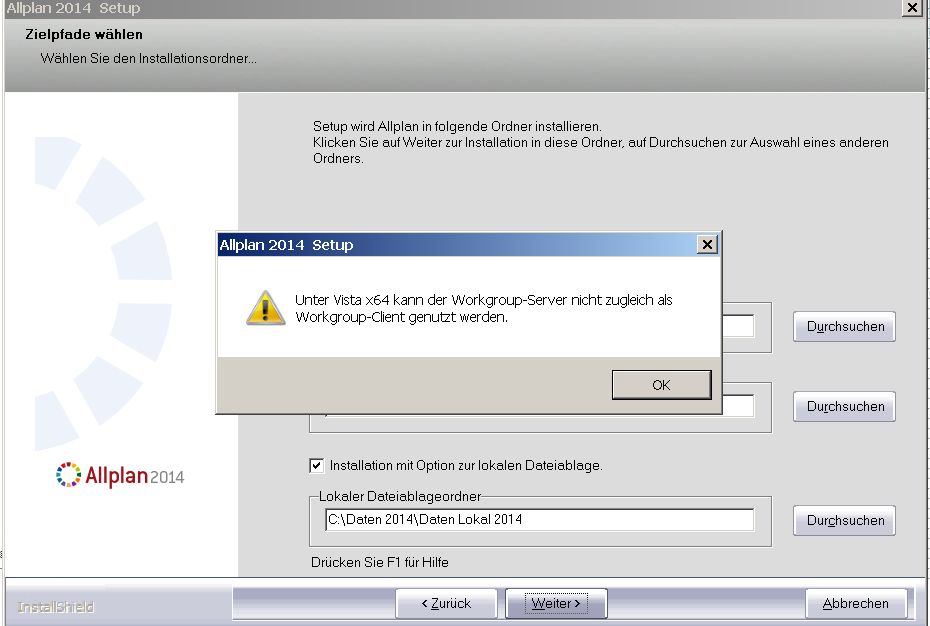
Task: Click the InstallShield label
Action: click(56, 607)
